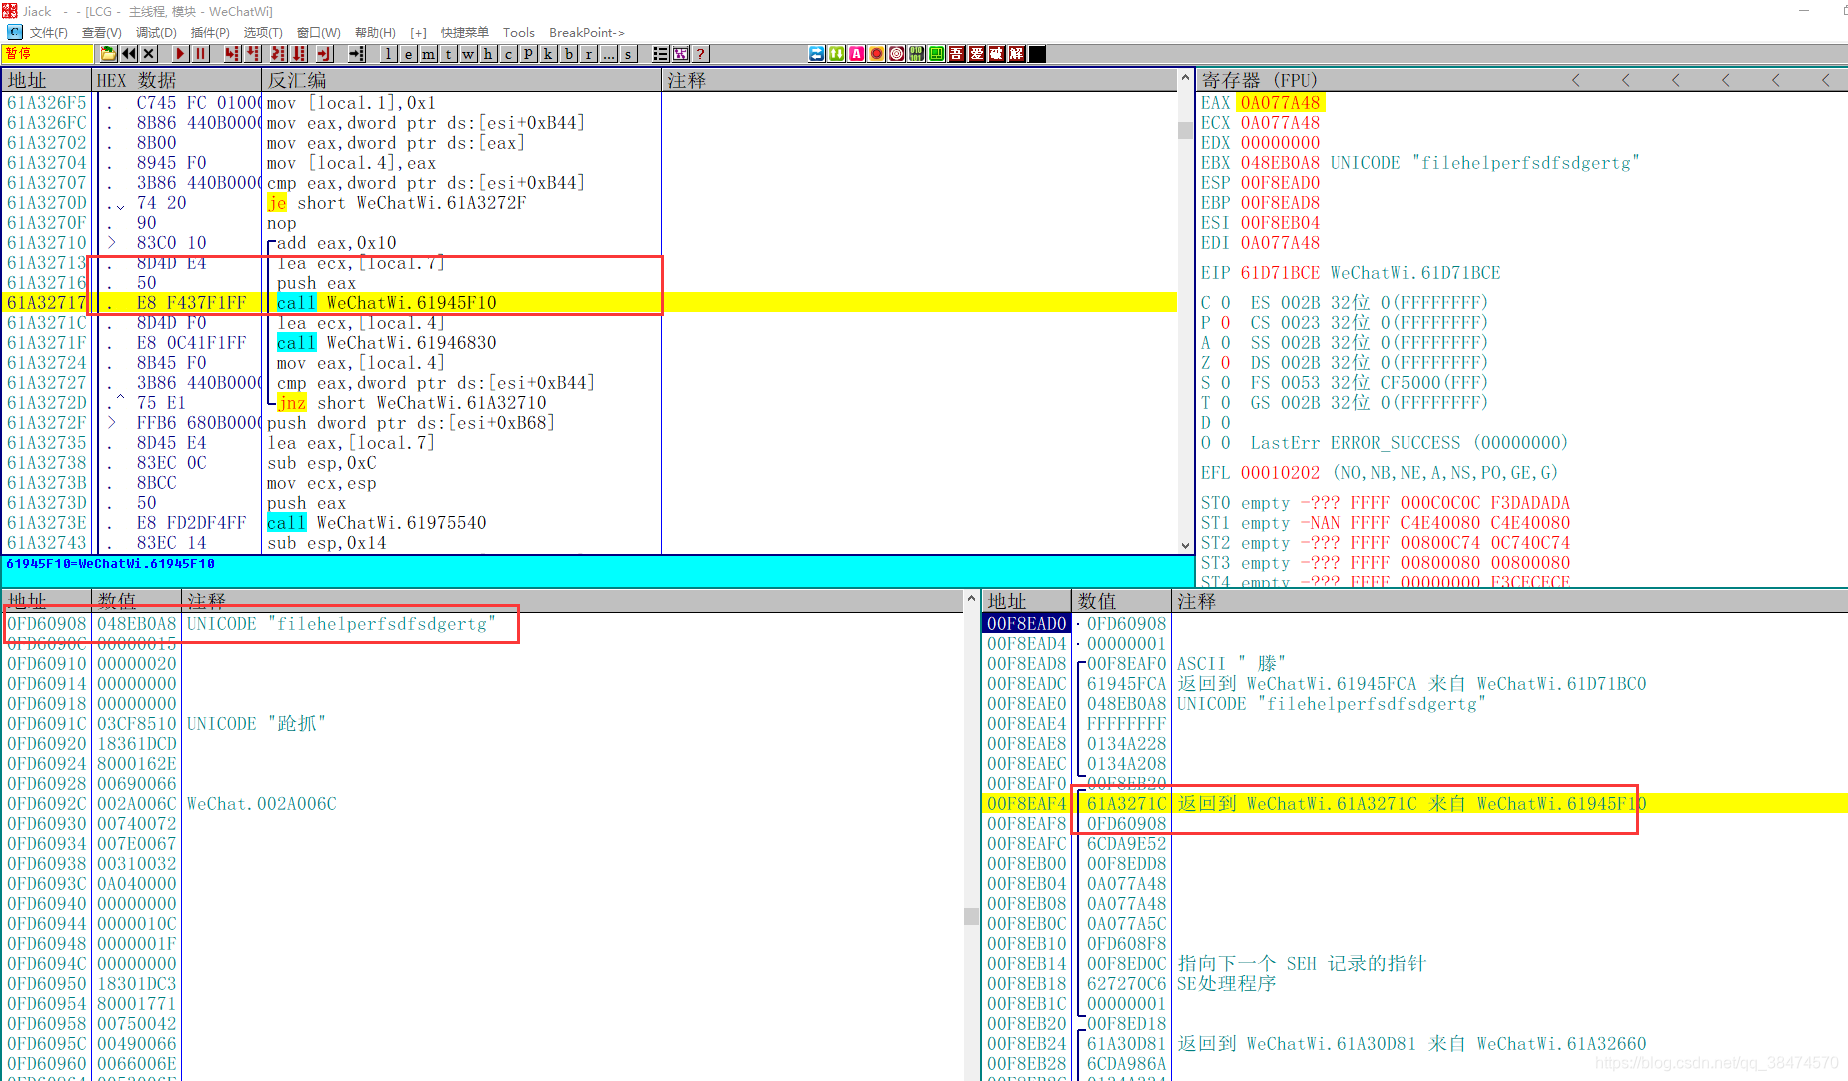Restart the debugged program (rewind icon)

(129, 54)
